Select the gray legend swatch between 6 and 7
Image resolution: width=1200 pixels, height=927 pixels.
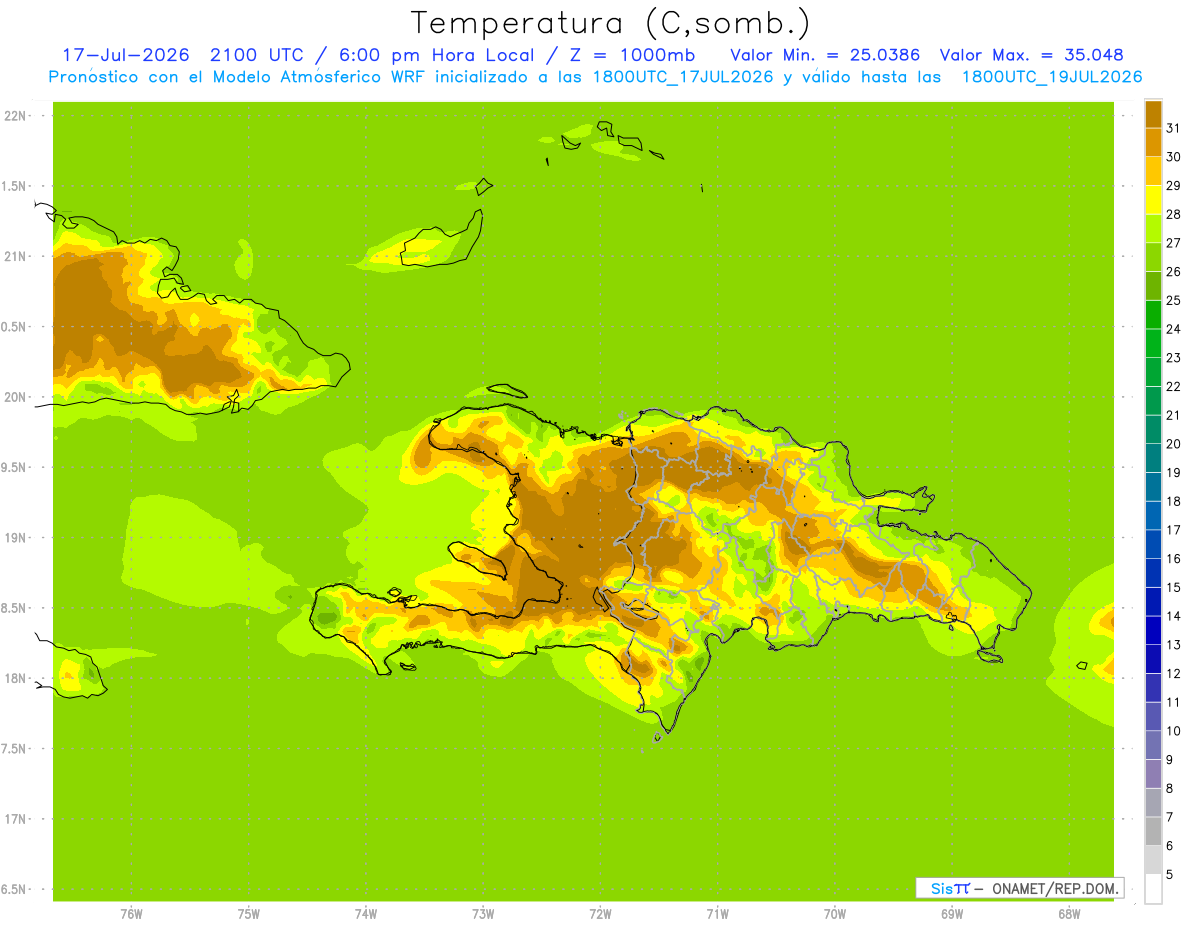pos(1153,831)
